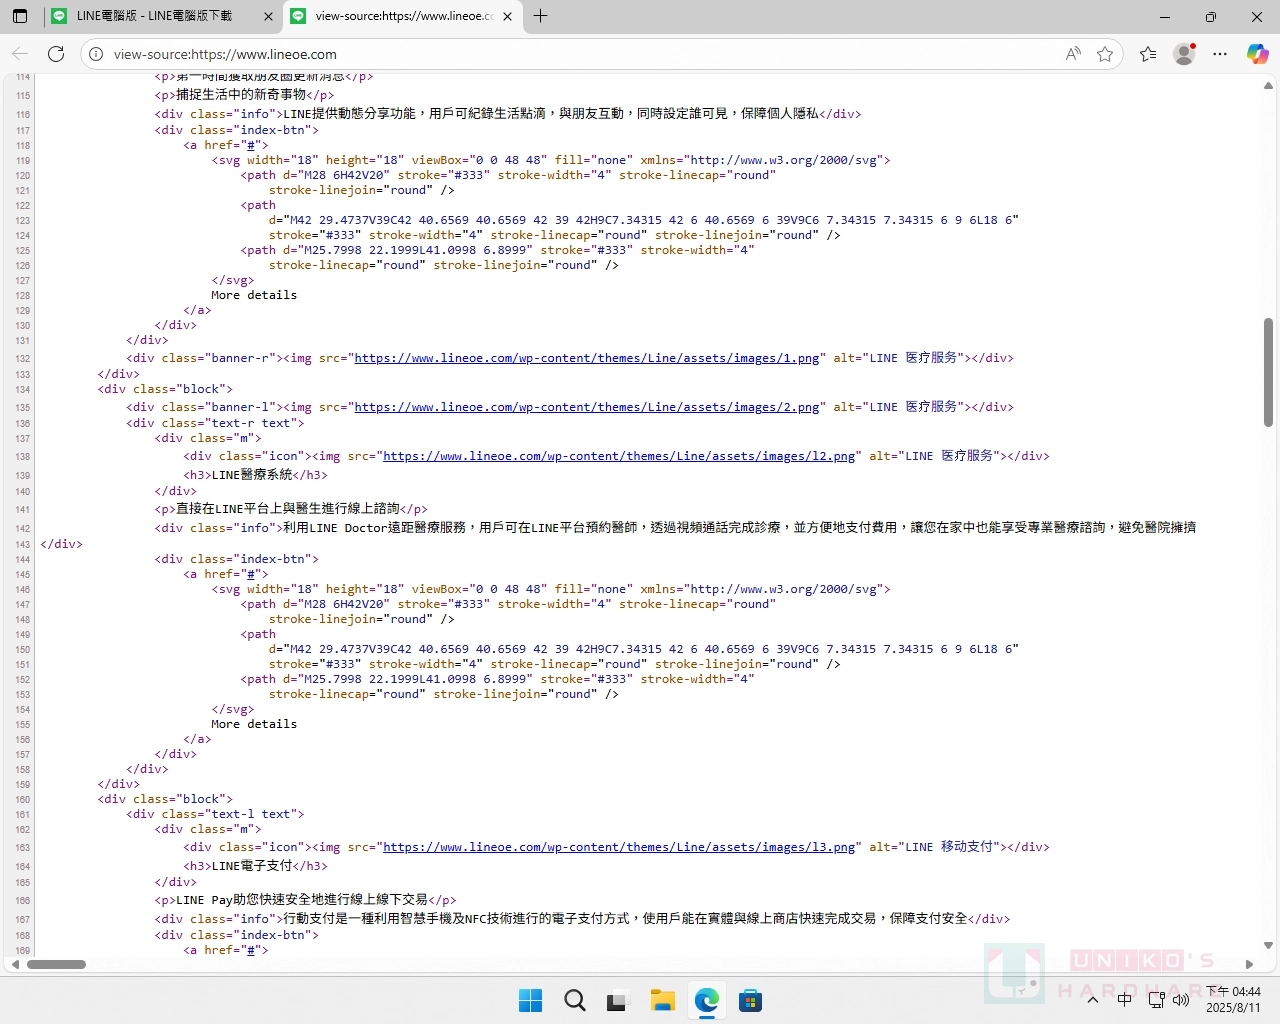The image size is (1280, 1024).
Task: Click the vertical scrollbar up arrow
Action: click(1268, 86)
